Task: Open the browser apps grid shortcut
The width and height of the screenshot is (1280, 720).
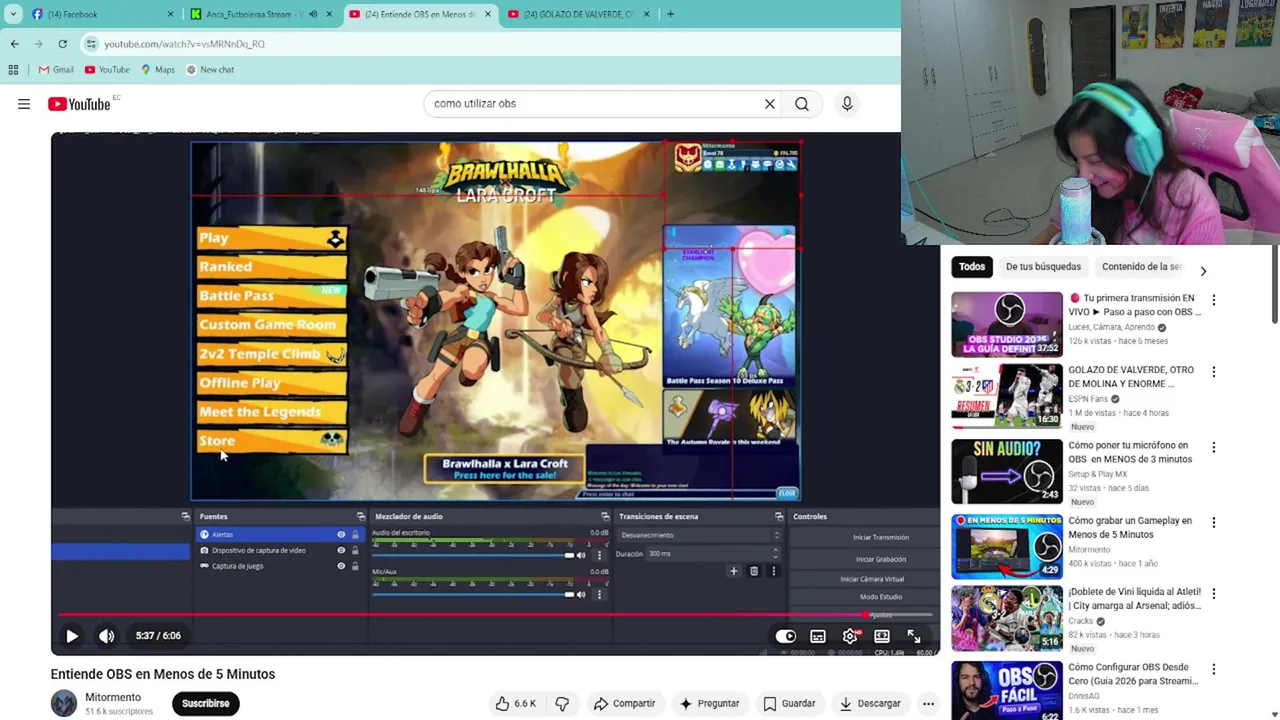Action: (13, 70)
